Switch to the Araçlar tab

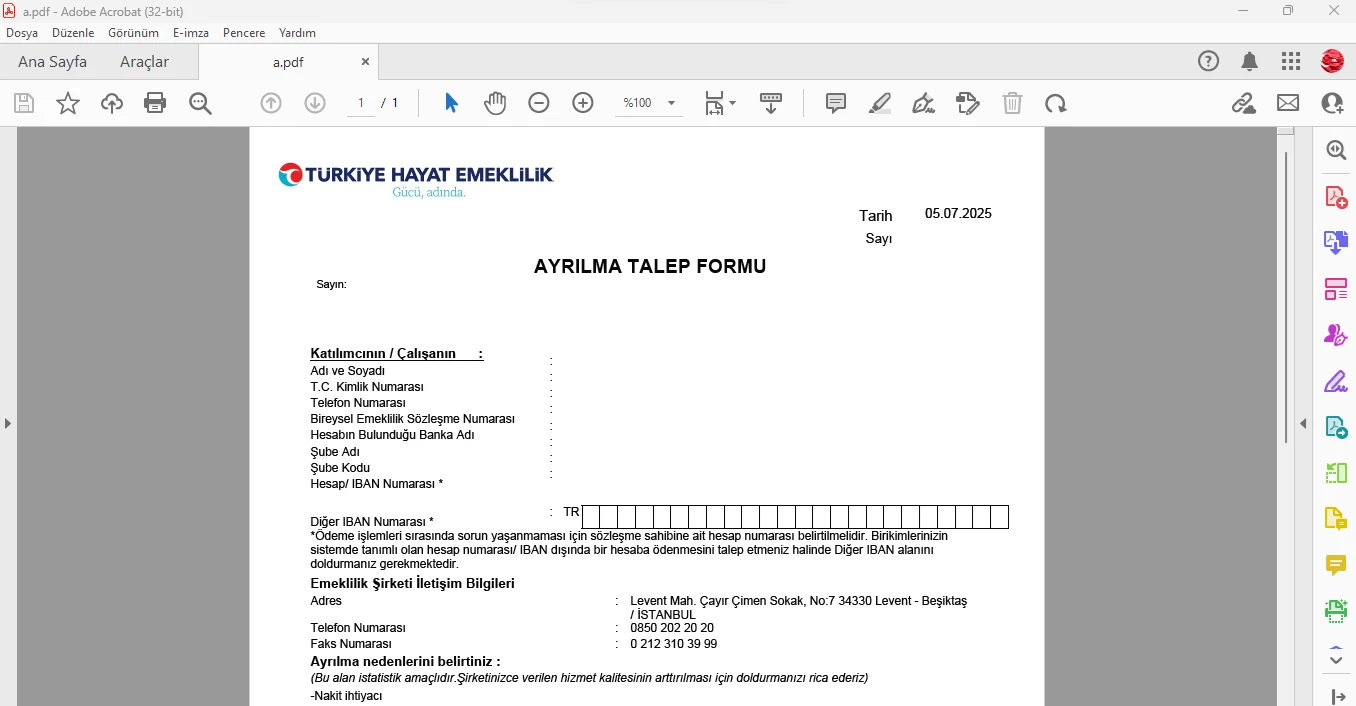tap(145, 62)
